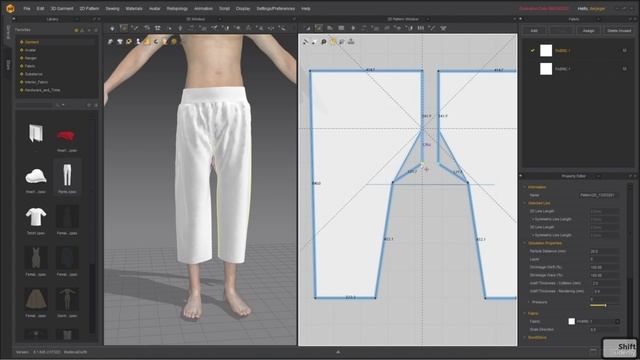Screen dimensions: 640x360
Task: Click the play-shaped arrow icon in 2D toolbar
Action: [x=353, y=28]
